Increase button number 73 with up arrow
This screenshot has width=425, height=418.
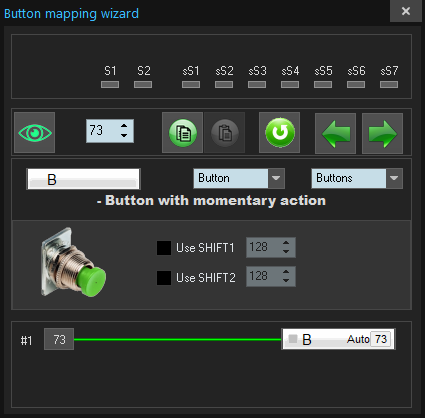click(x=124, y=126)
